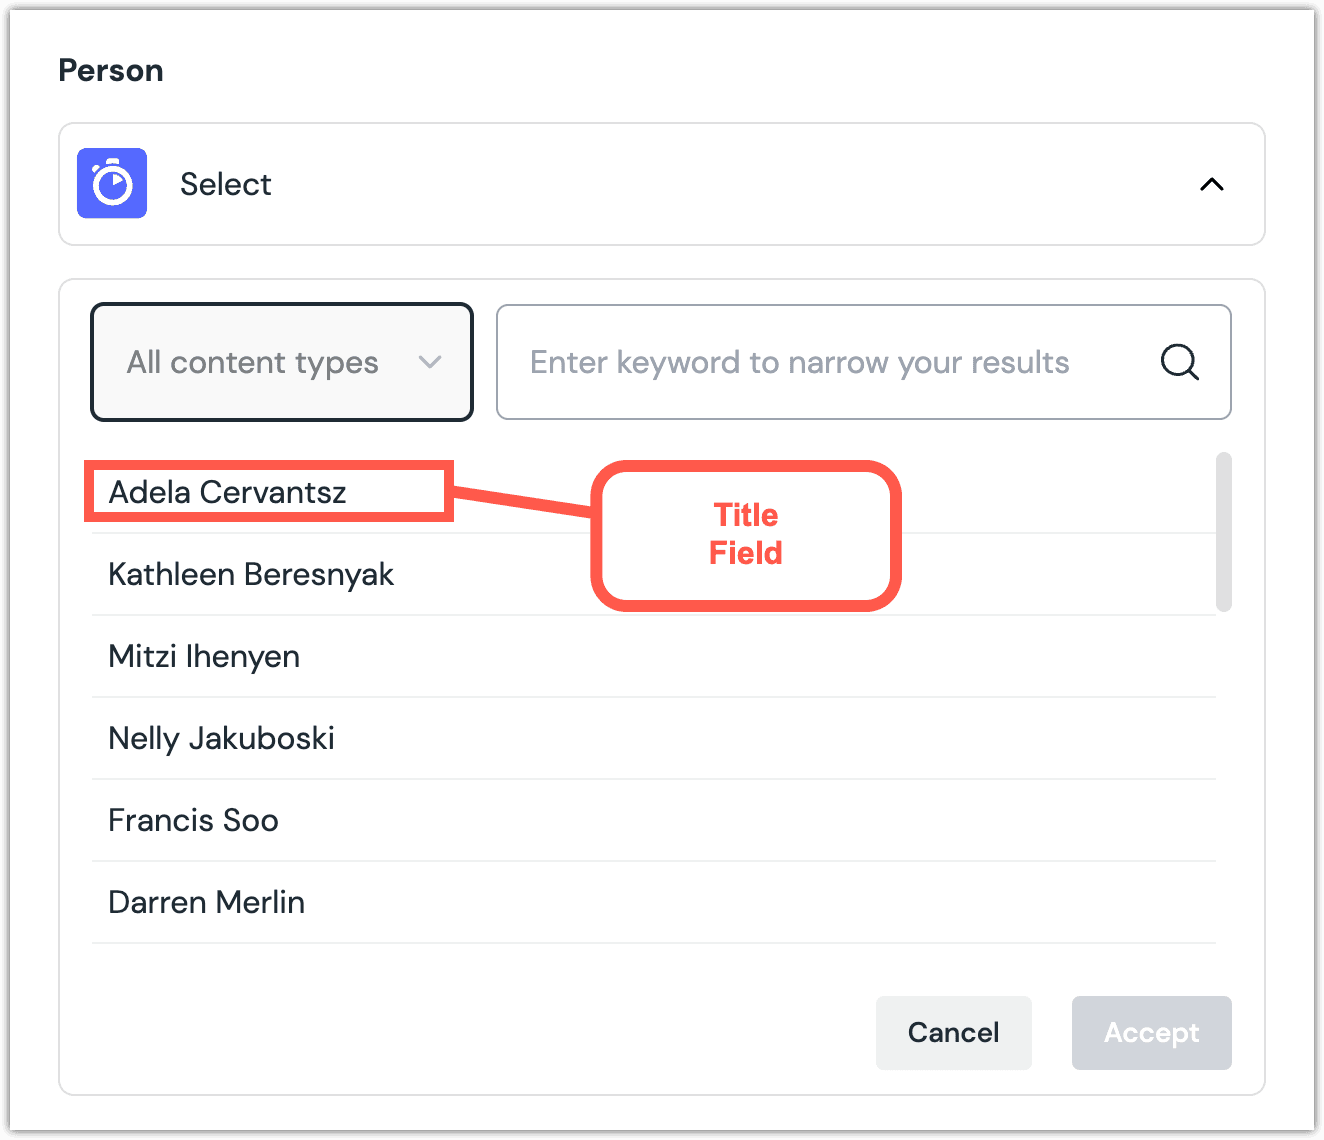This screenshot has height=1140, width=1324.
Task: Open the All content types dropdown
Action: pos(281,362)
